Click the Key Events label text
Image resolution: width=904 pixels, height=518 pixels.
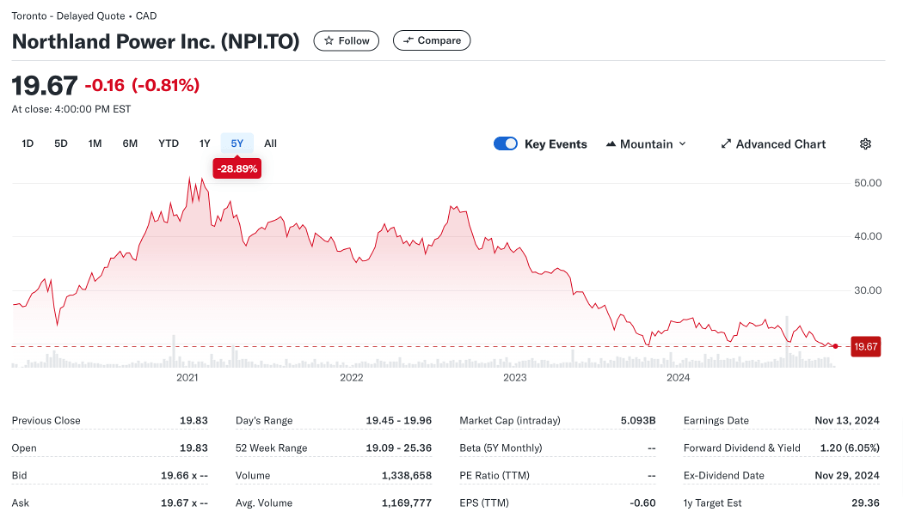coord(555,144)
